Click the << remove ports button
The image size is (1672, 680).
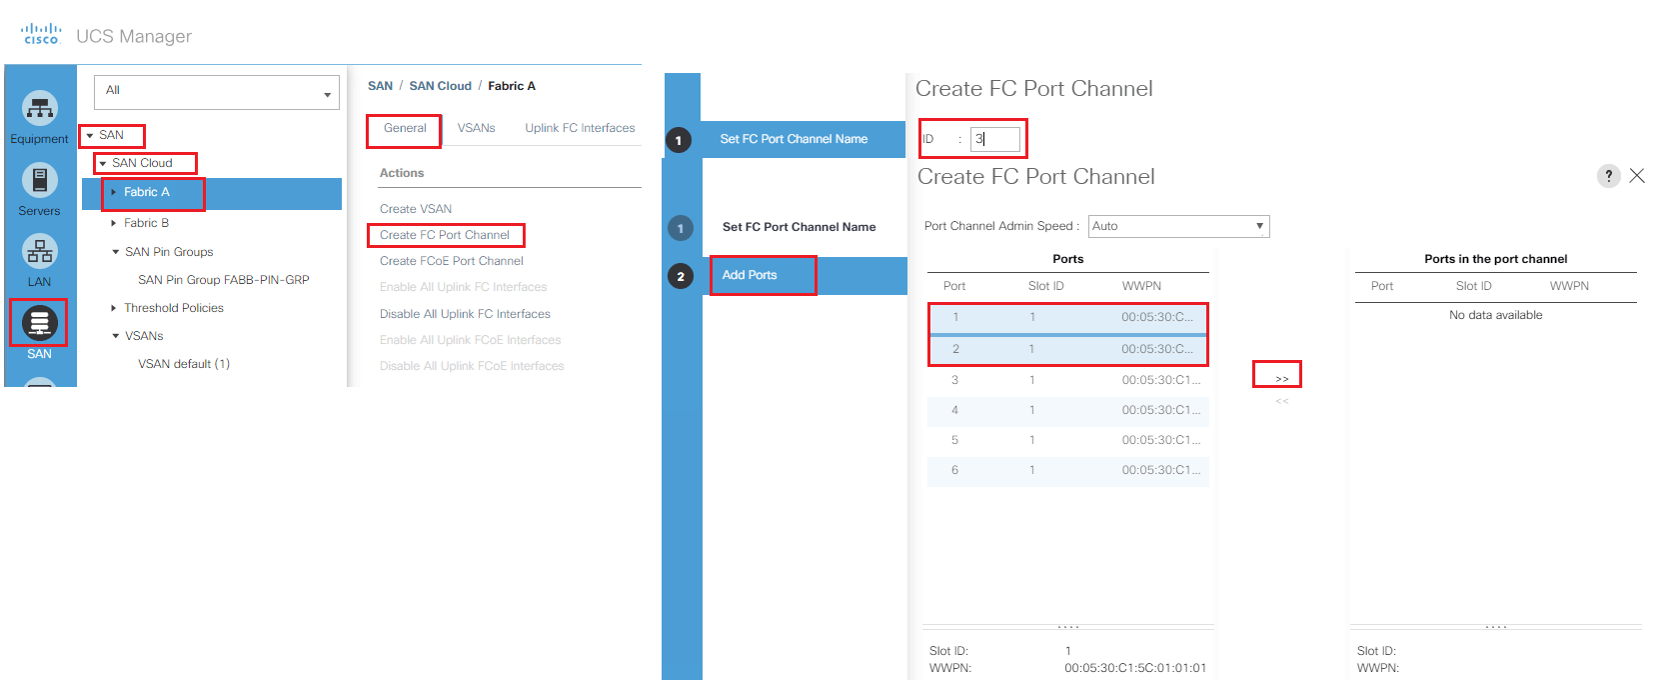point(1282,401)
